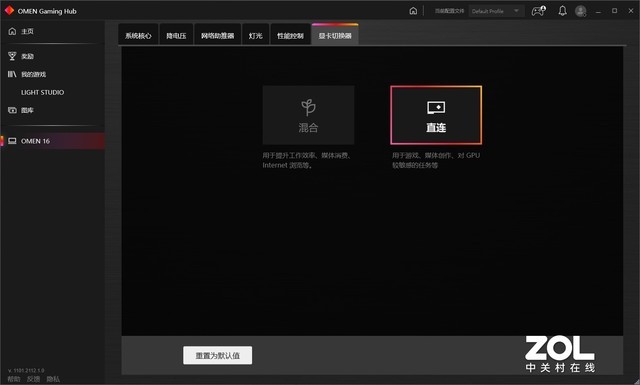Switch to the 灯光 tab
The width and height of the screenshot is (640, 385).
coord(256,36)
